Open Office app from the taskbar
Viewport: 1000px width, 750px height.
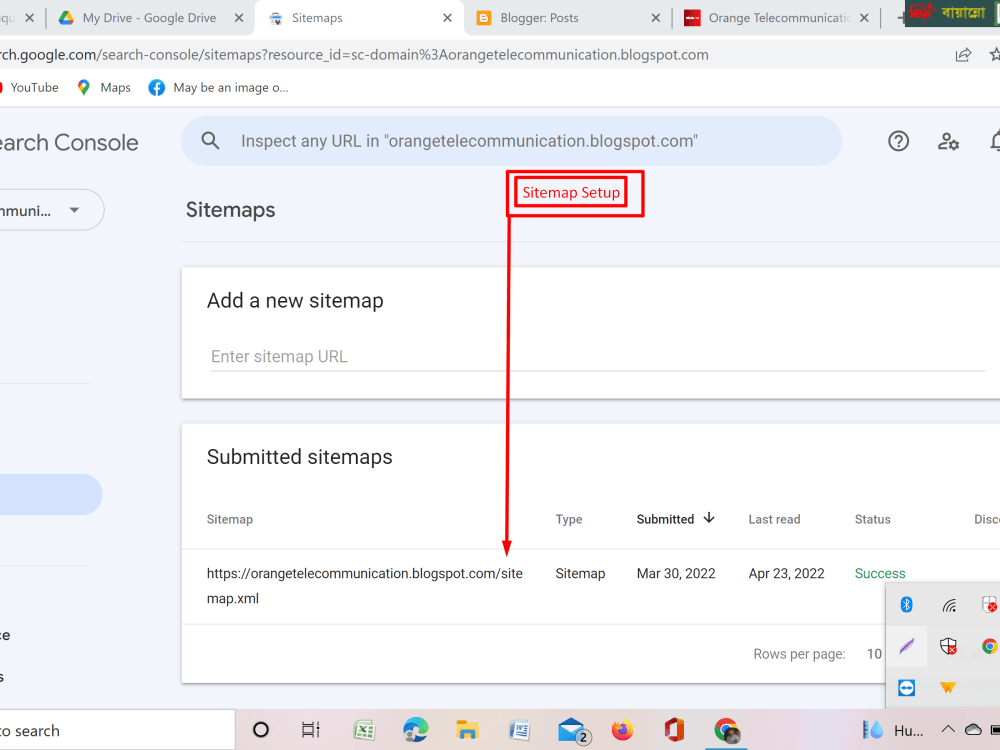coord(674,730)
